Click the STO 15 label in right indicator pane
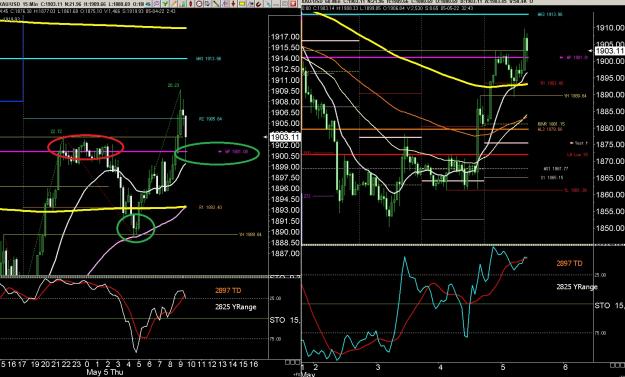 click(x=609, y=305)
